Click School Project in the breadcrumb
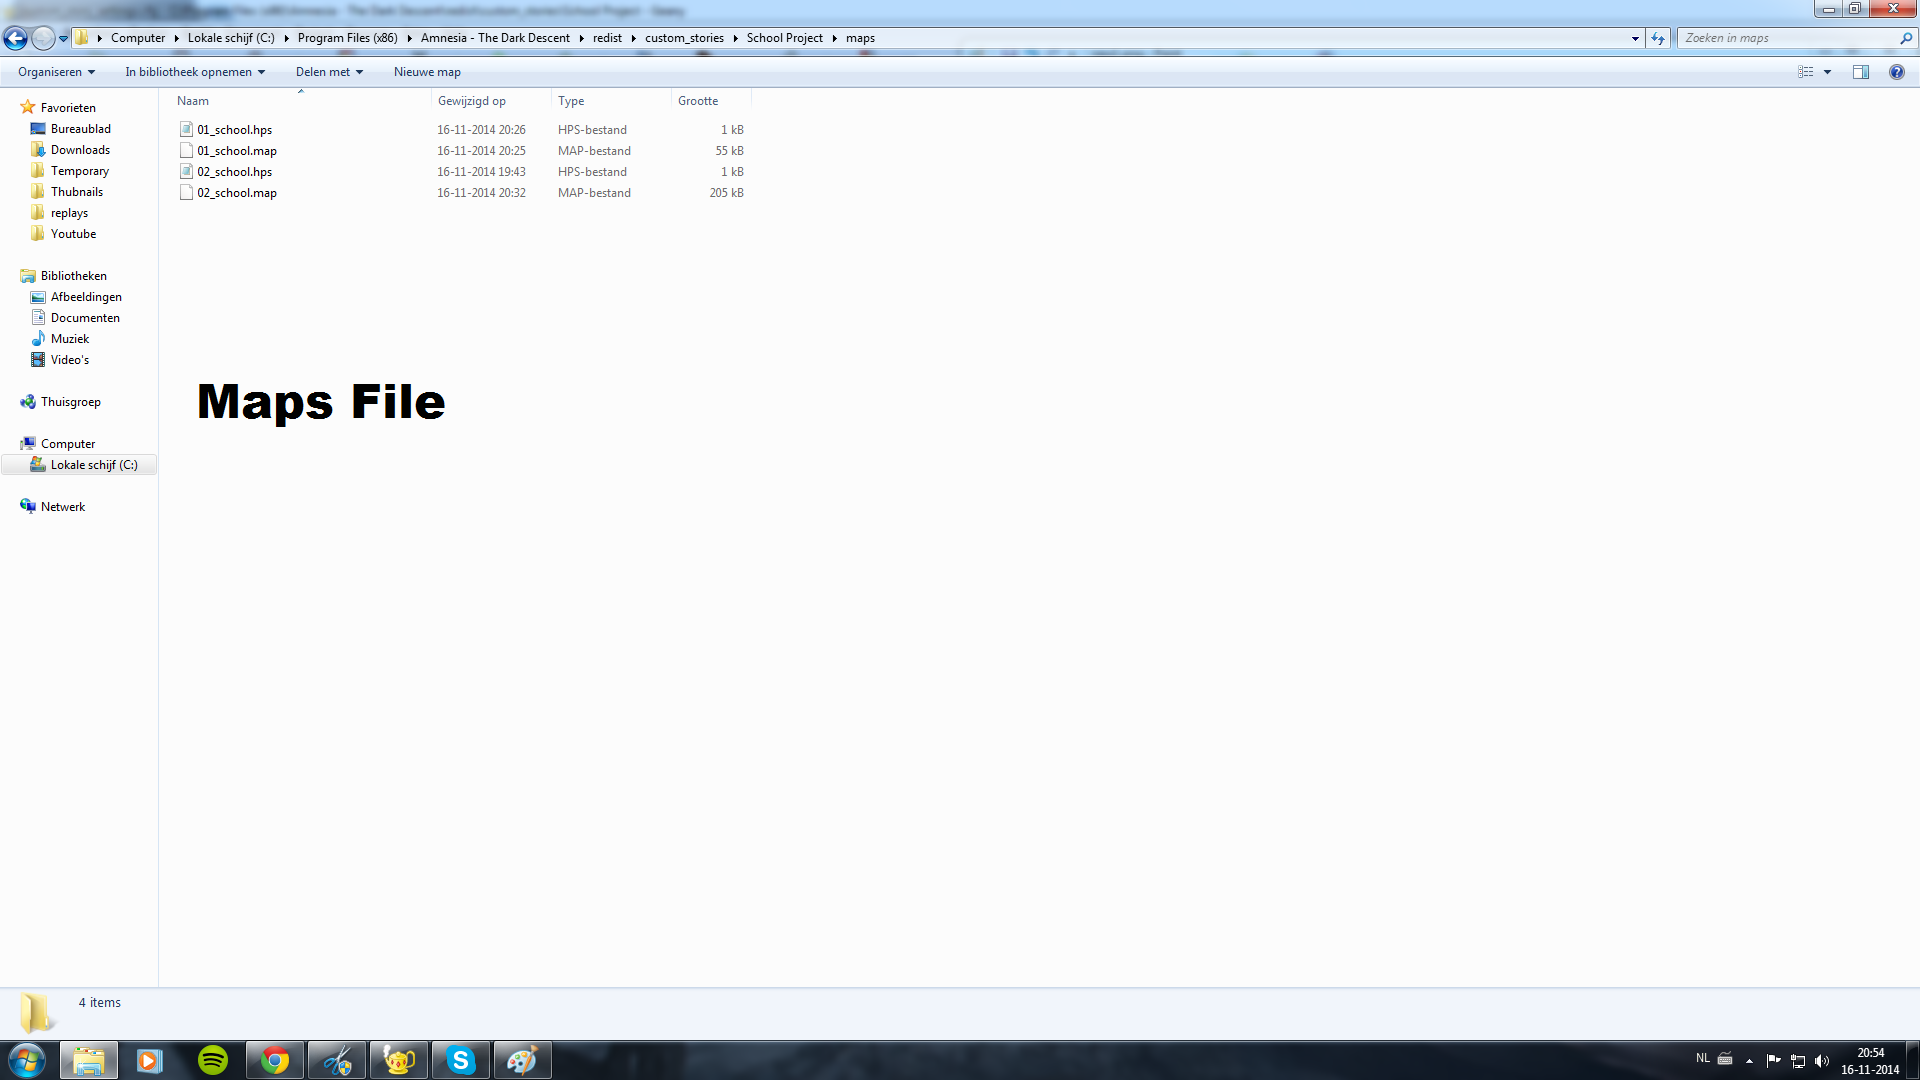This screenshot has width=1920, height=1080. point(784,38)
